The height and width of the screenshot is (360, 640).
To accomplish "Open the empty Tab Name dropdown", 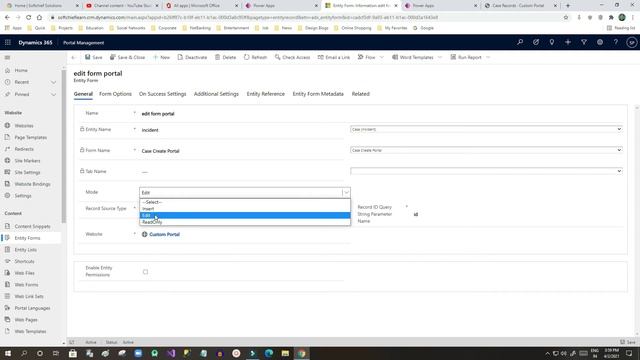I will (x=486, y=171).
